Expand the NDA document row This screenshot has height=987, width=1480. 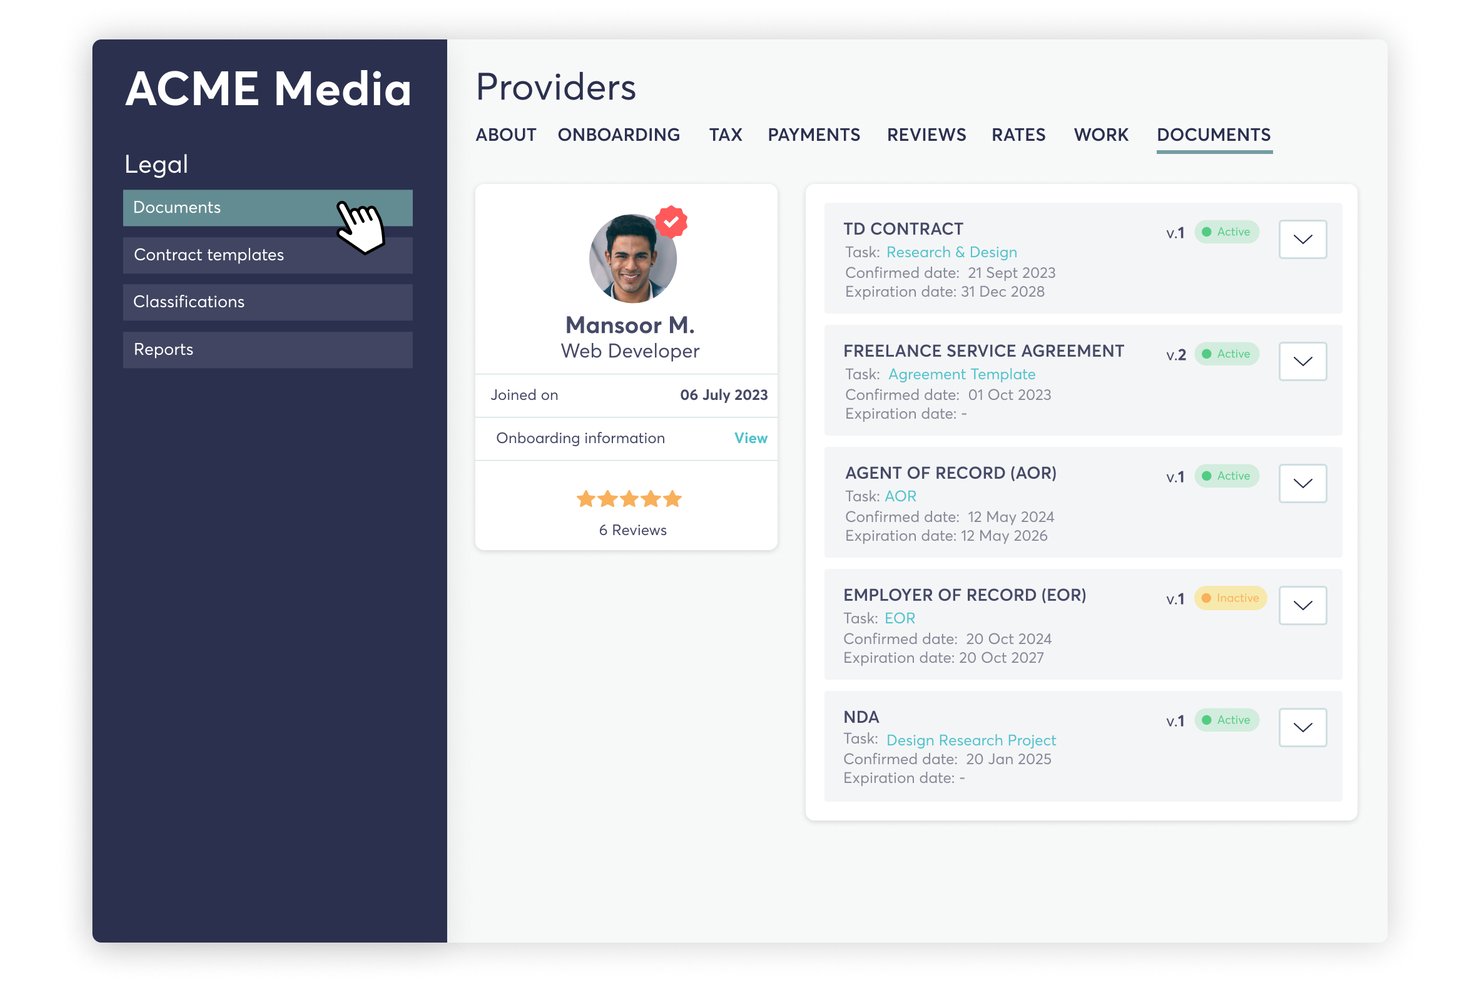click(1303, 727)
